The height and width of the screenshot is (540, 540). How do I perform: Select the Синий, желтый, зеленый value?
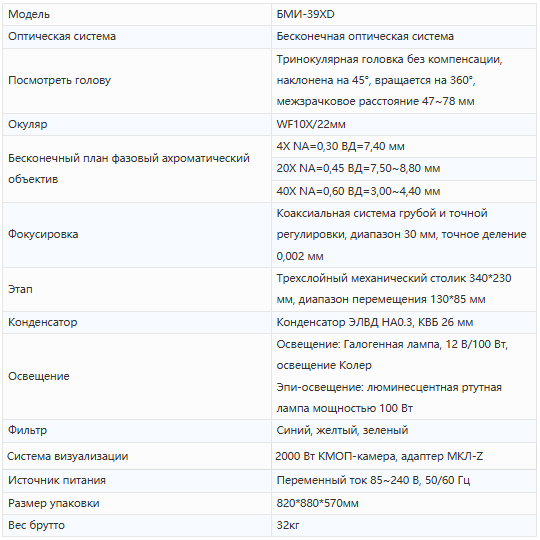pos(342,430)
